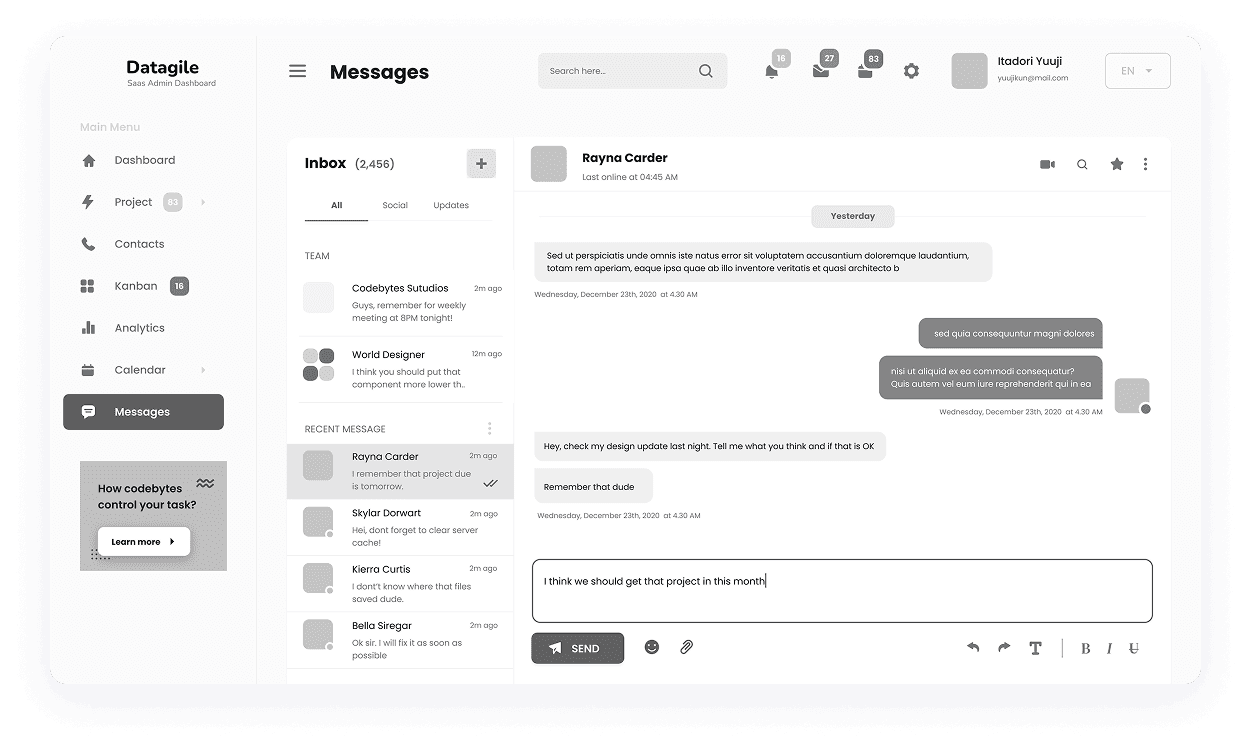
Task: Attach a file to the message
Action: tap(687, 647)
